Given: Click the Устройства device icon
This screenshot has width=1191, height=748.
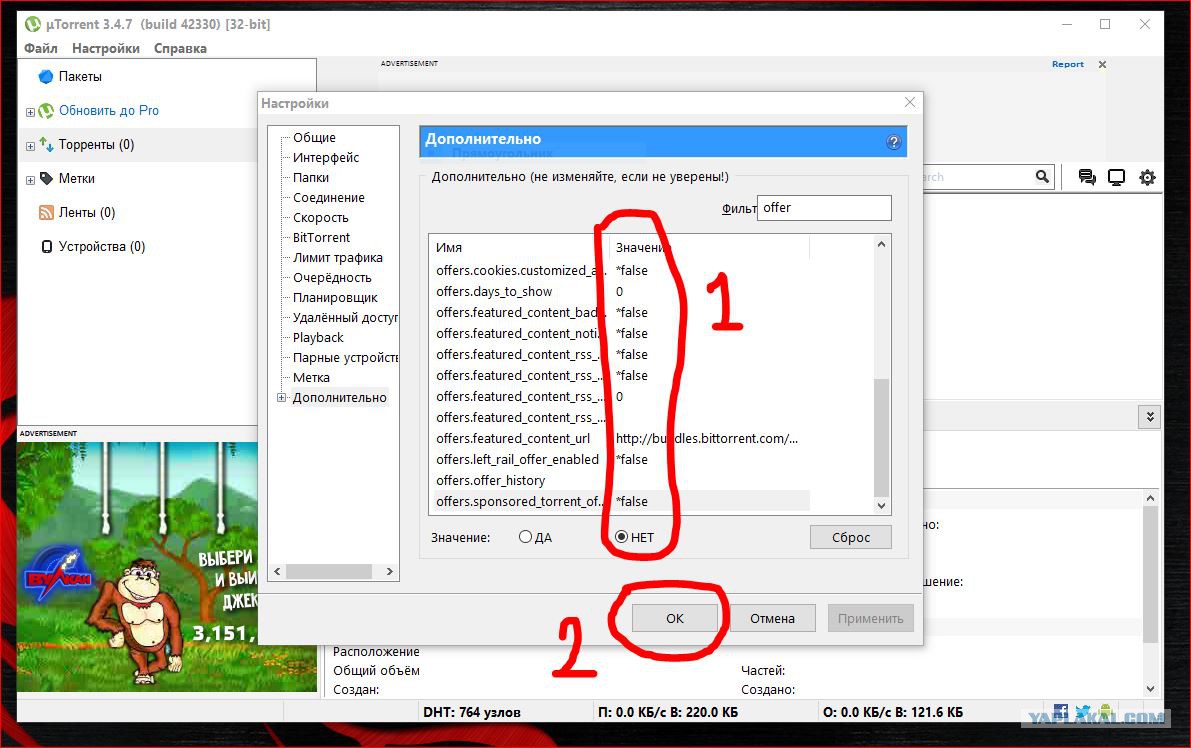Looking at the screenshot, I should [47, 247].
